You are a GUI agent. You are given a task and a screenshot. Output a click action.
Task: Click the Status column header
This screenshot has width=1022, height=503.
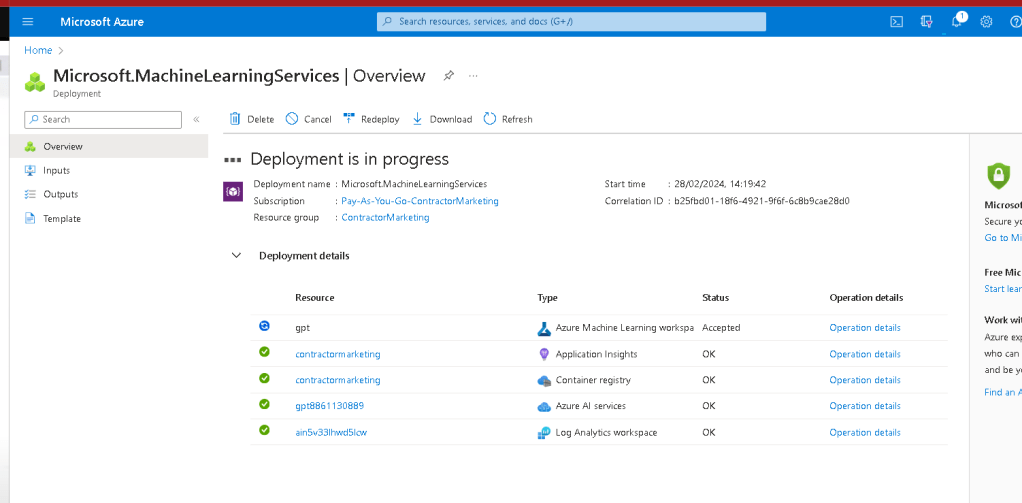pos(716,298)
